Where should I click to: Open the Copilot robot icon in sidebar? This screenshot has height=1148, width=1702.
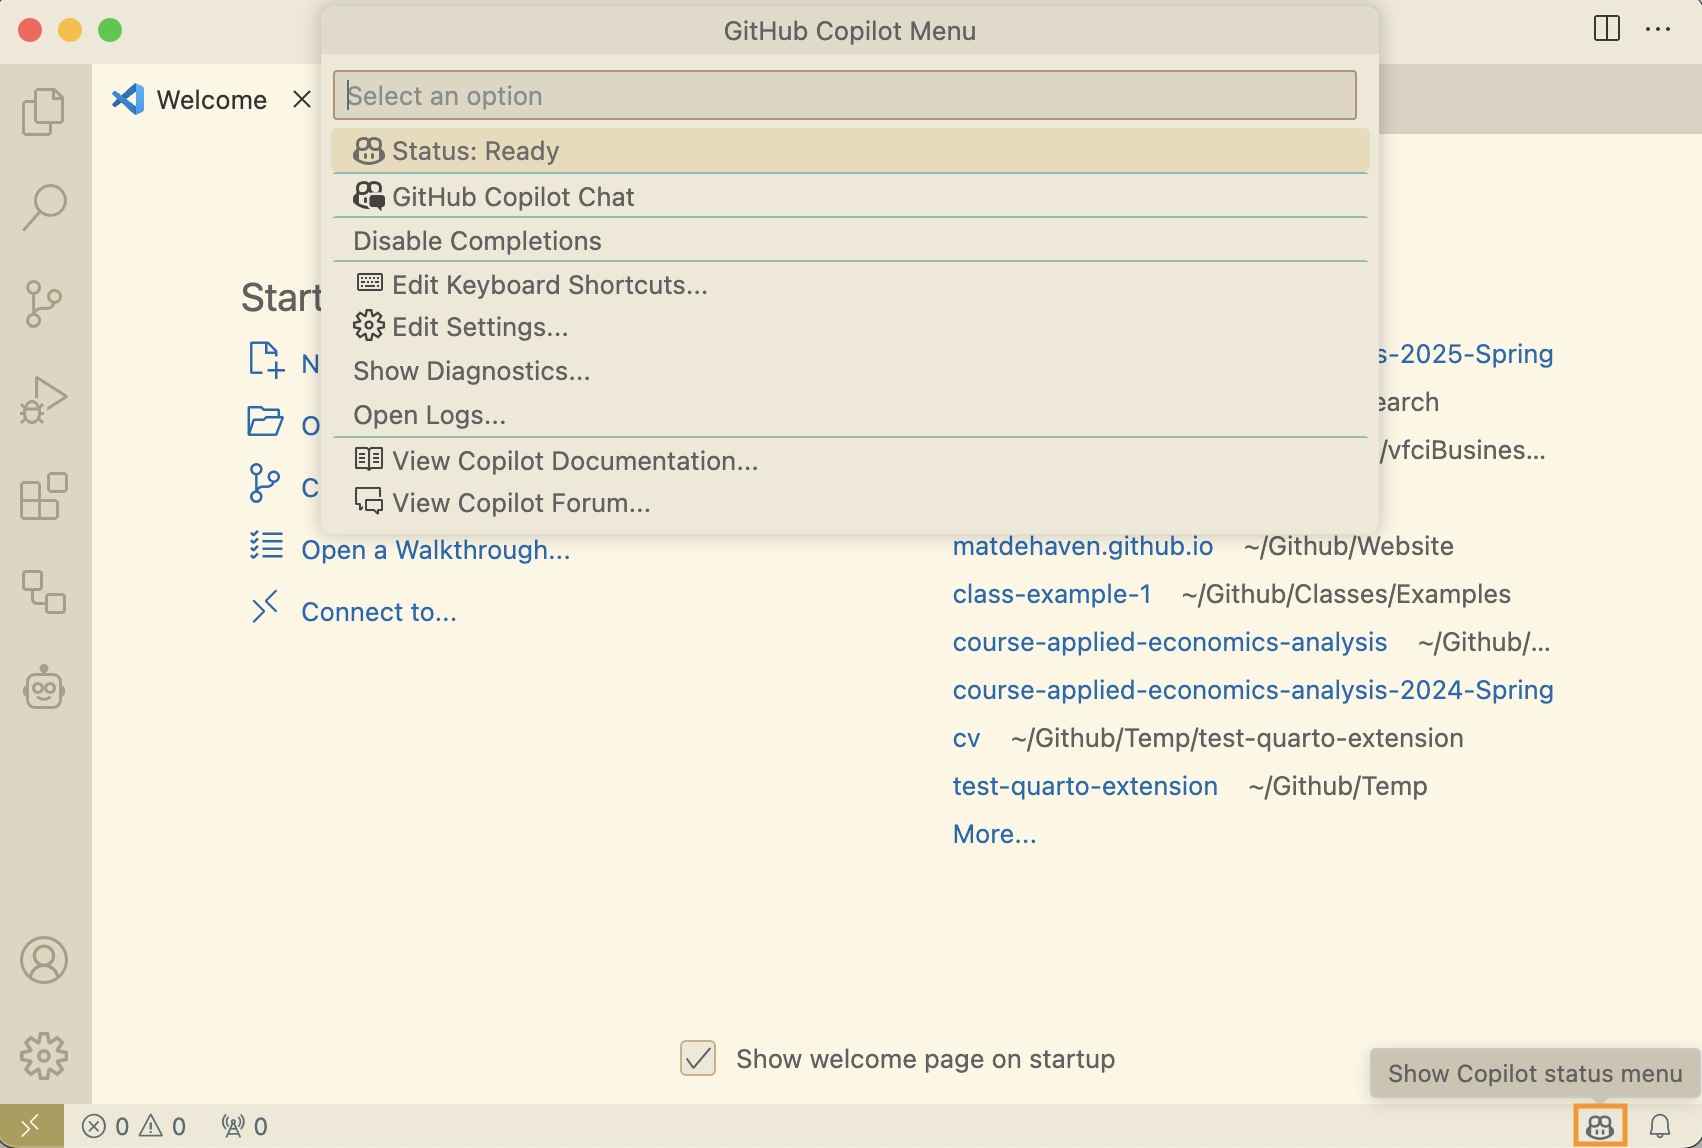[44, 688]
